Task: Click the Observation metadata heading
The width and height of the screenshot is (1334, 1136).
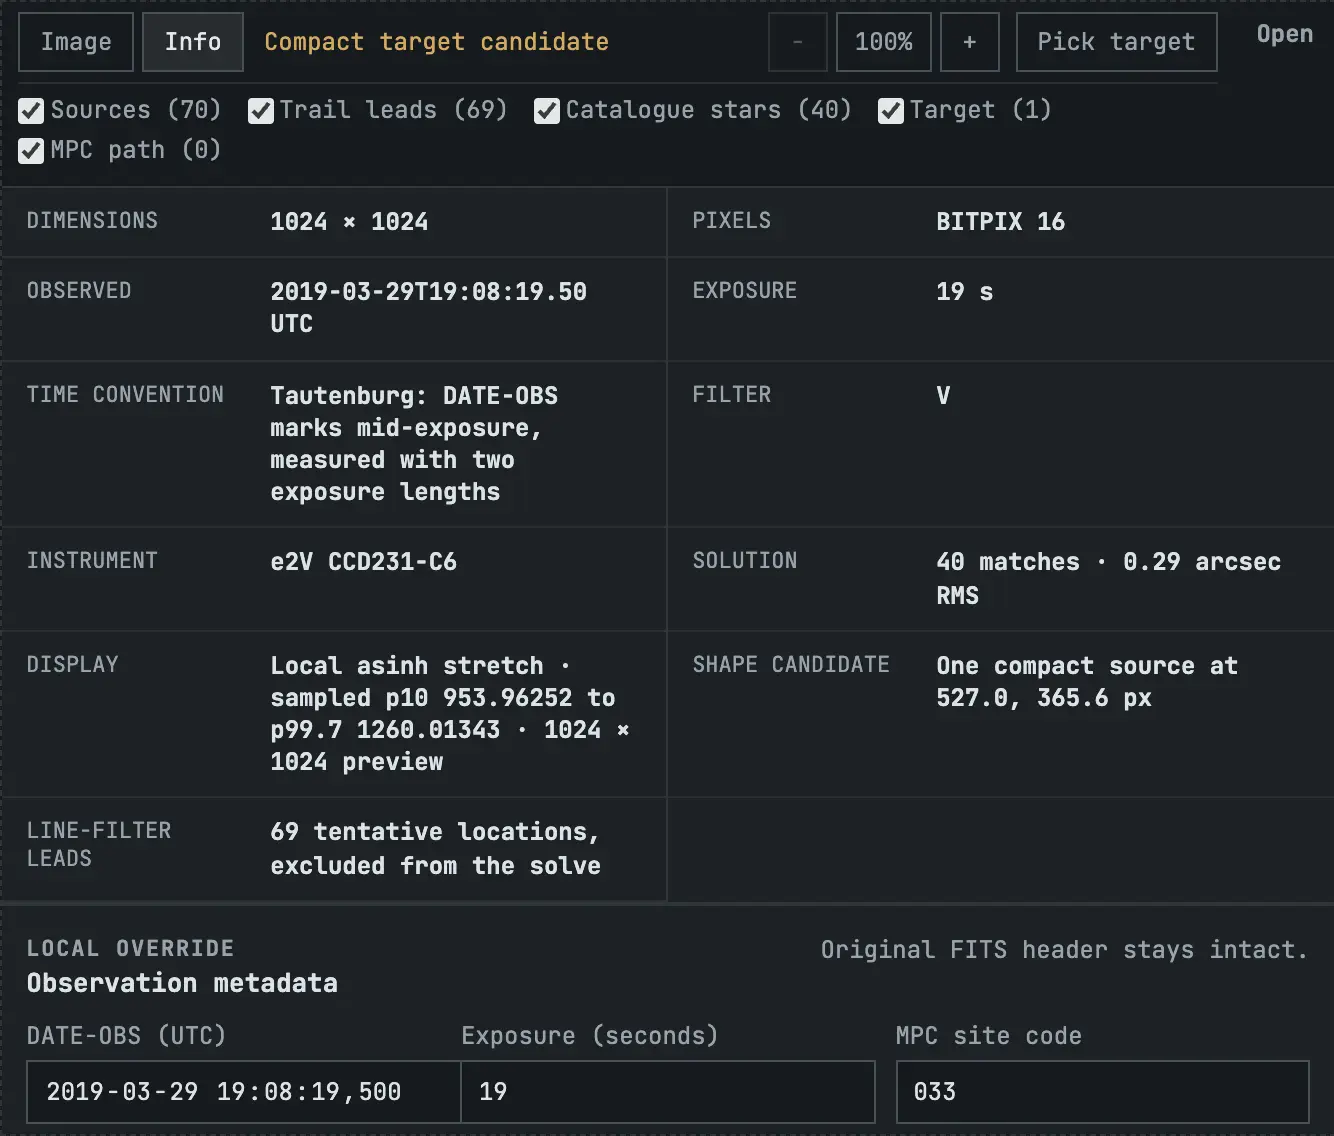Action: [182, 983]
